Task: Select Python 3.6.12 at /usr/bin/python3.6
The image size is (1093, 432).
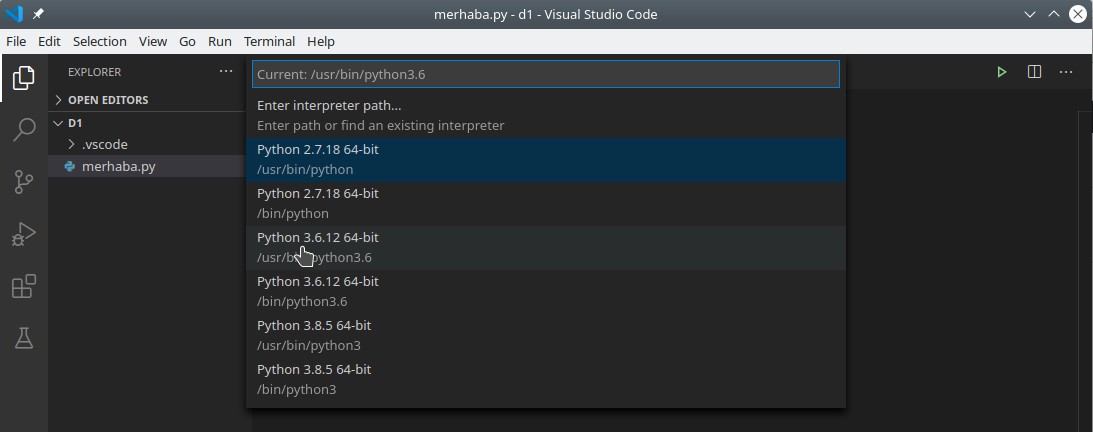Action: [546, 247]
